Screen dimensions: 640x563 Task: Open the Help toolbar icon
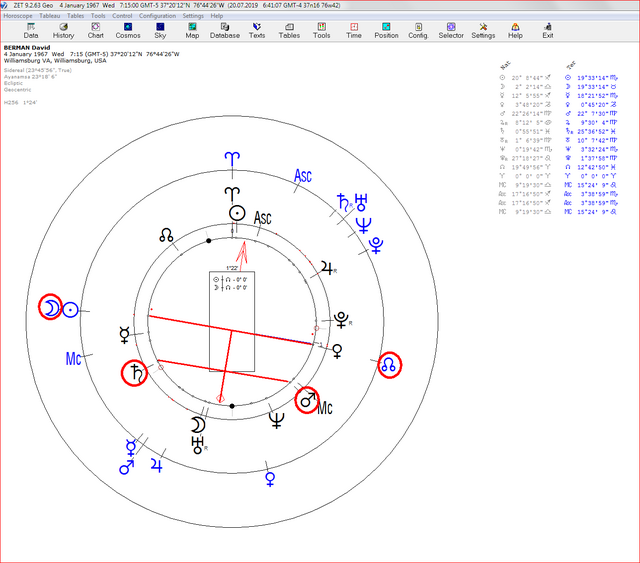515,31
